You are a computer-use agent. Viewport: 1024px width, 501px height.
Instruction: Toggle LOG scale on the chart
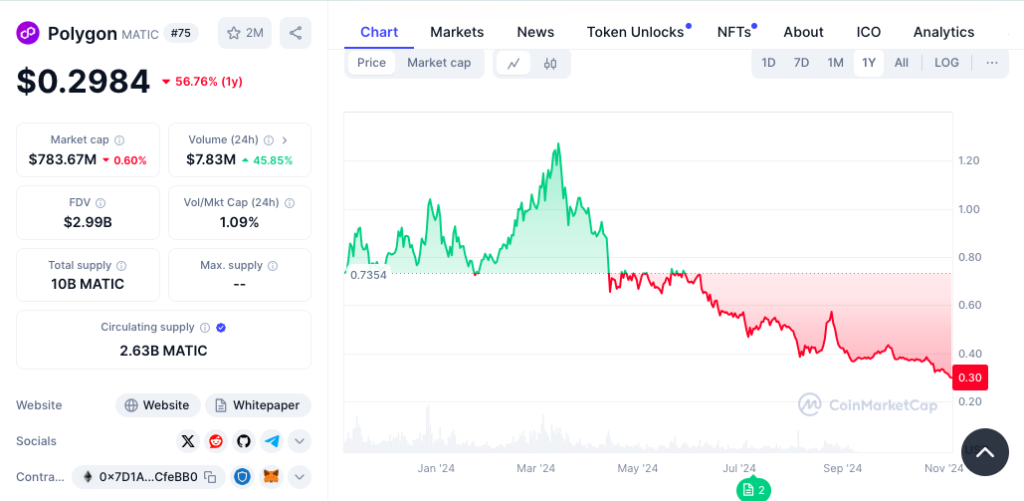click(x=946, y=63)
